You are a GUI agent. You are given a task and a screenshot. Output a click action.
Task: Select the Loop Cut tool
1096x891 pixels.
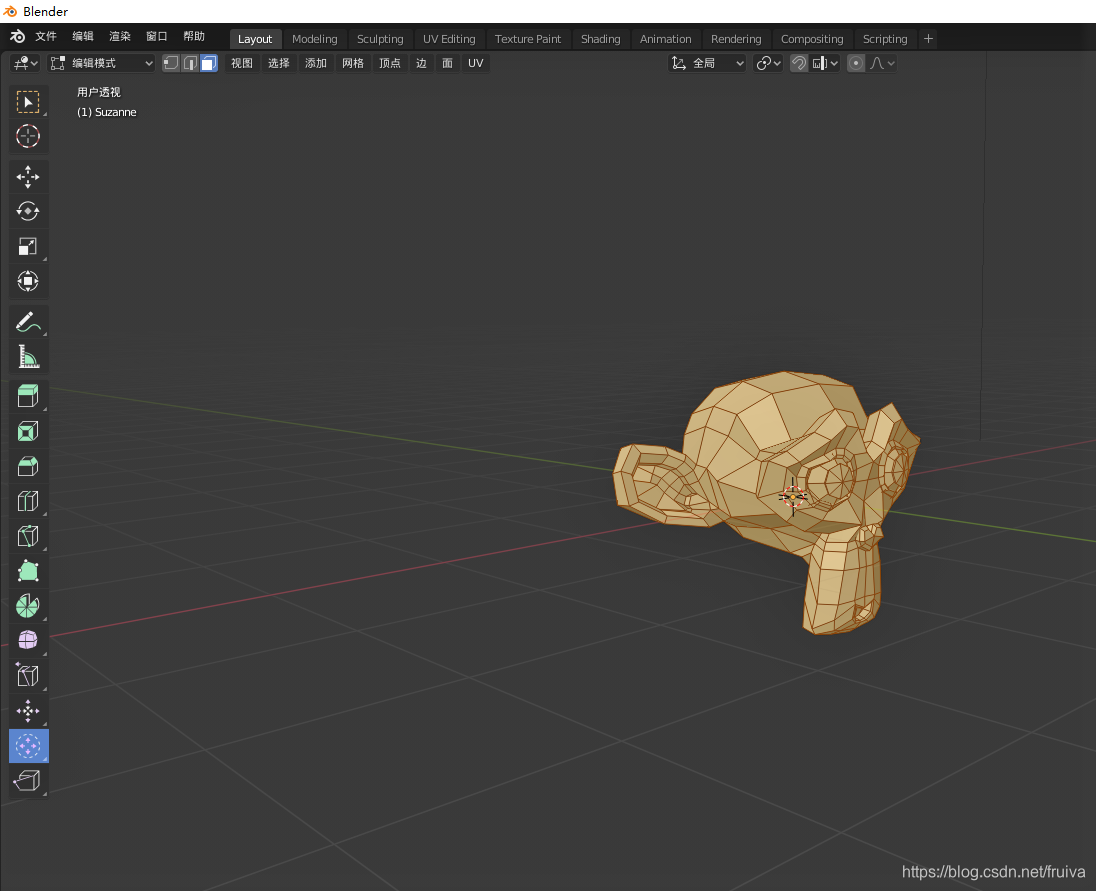point(28,501)
